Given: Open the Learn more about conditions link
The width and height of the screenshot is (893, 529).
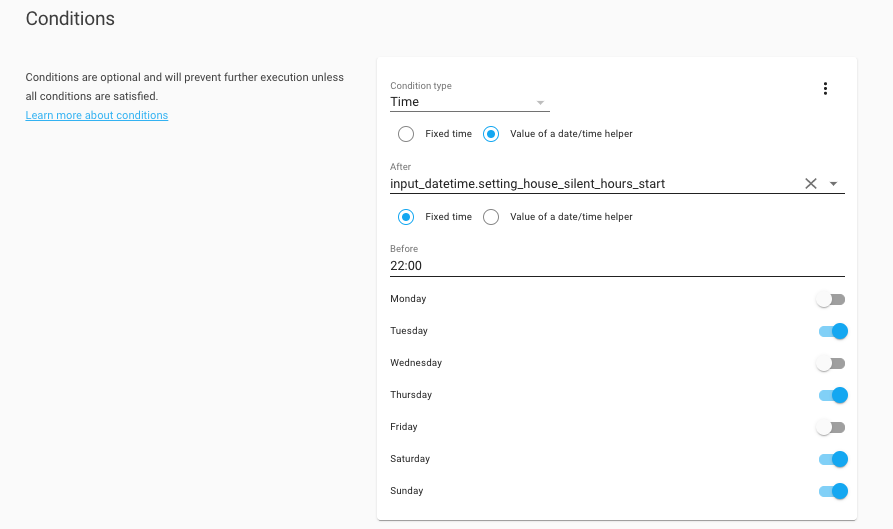Looking at the screenshot, I should [x=97, y=115].
